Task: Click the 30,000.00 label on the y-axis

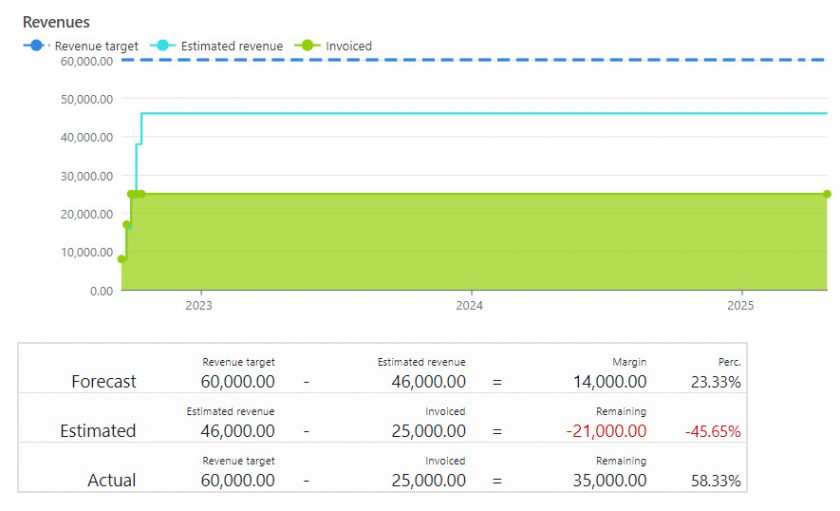Action: (x=88, y=176)
